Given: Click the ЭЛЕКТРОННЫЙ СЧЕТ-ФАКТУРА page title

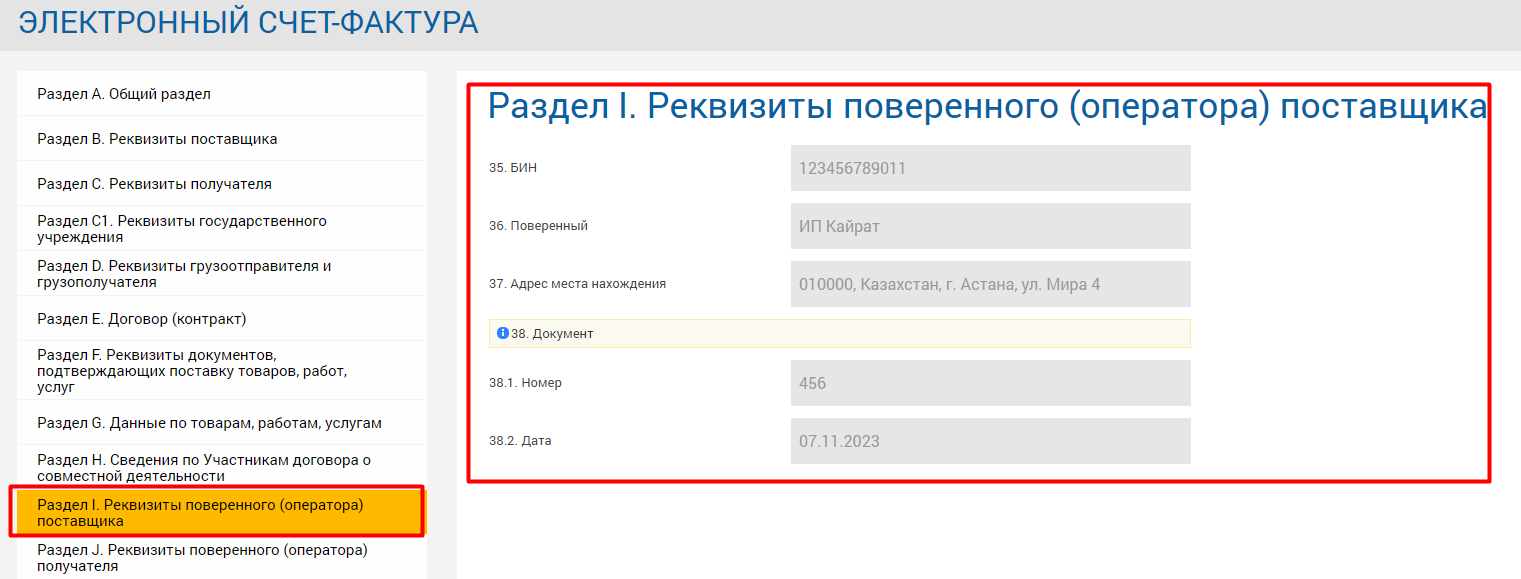Looking at the screenshot, I should pyautogui.click(x=248, y=23).
